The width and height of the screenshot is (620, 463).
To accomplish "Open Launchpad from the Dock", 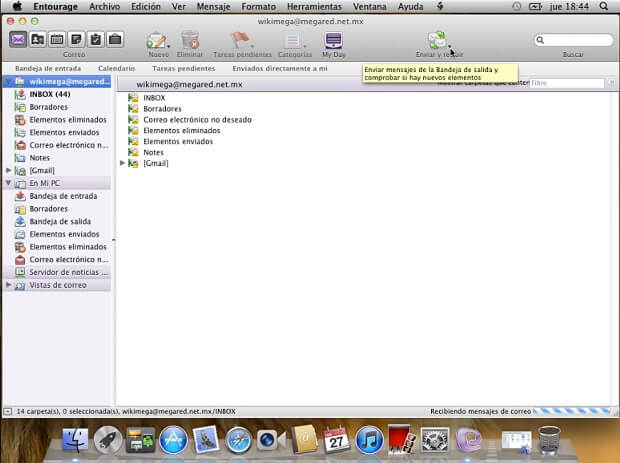I will [108, 439].
